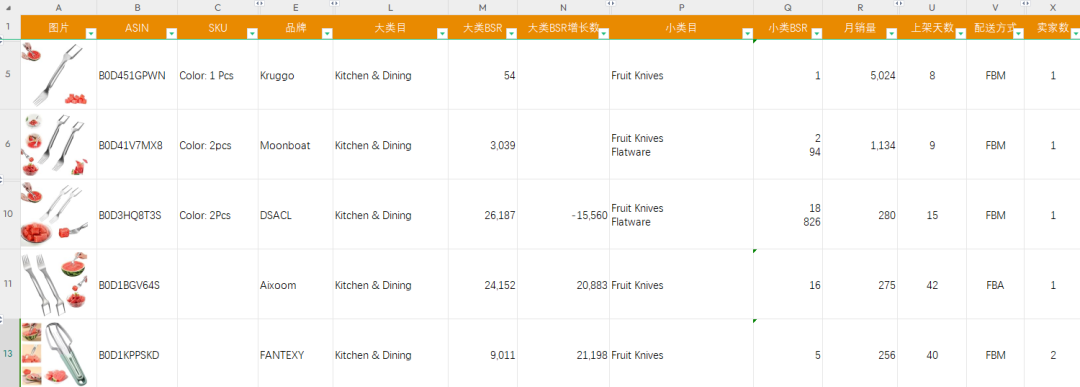Screen dimensions: 1080x387
Task: Open the filter arrow for 配送方式 column
Action: tap(1018, 33)
